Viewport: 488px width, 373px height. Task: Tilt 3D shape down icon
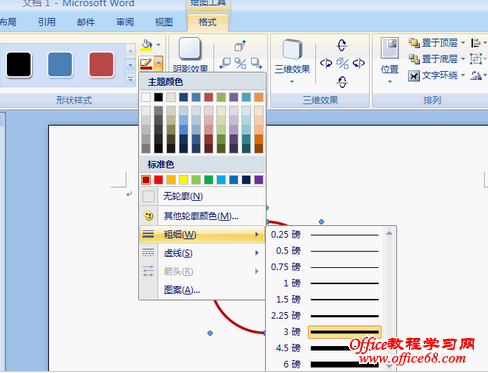coord(342,82)
